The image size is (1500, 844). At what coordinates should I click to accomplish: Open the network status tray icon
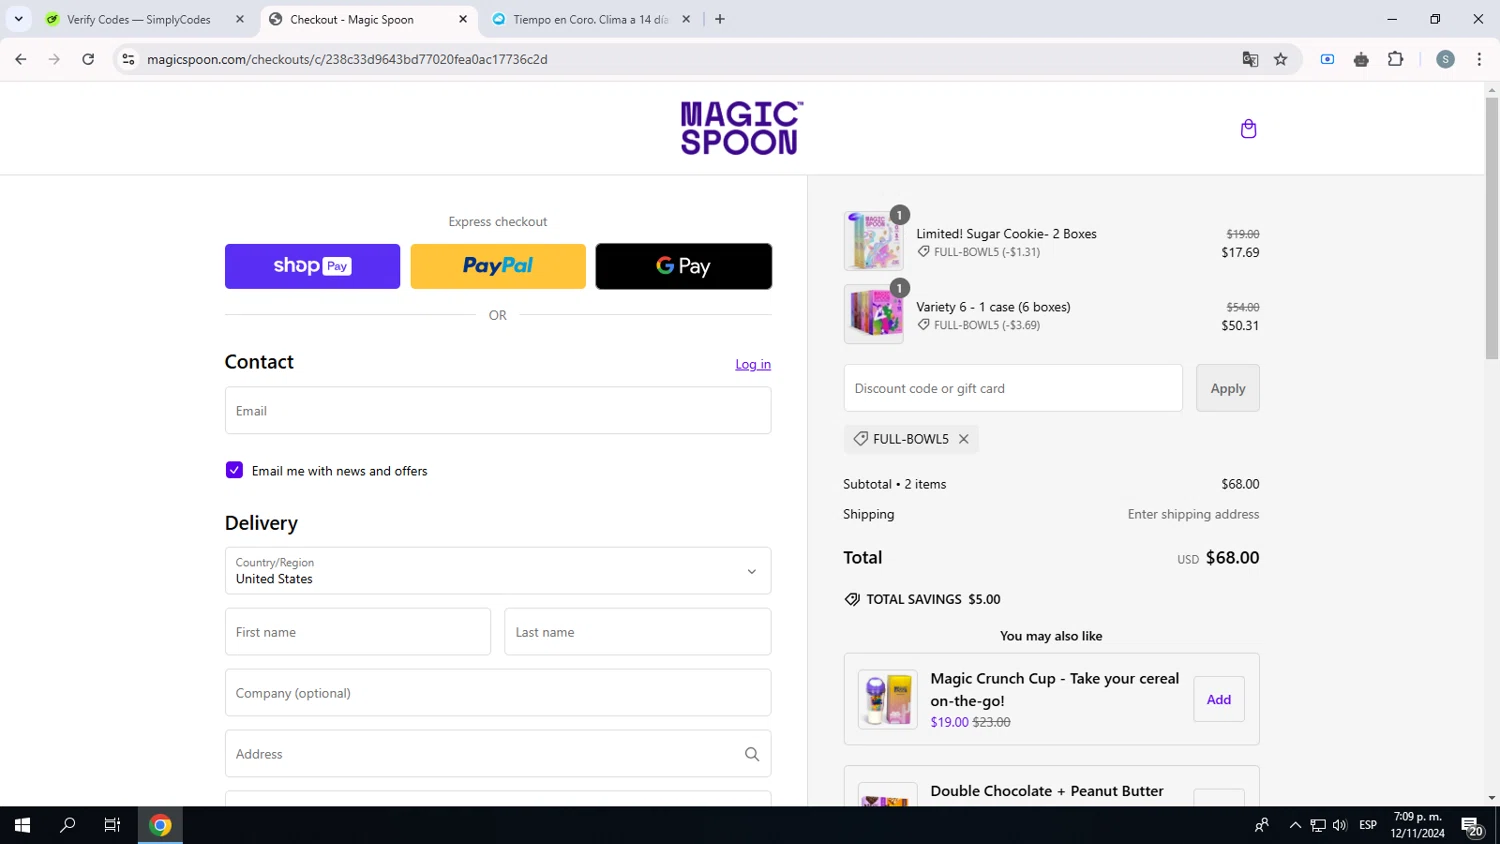(x=1318, y=825)
